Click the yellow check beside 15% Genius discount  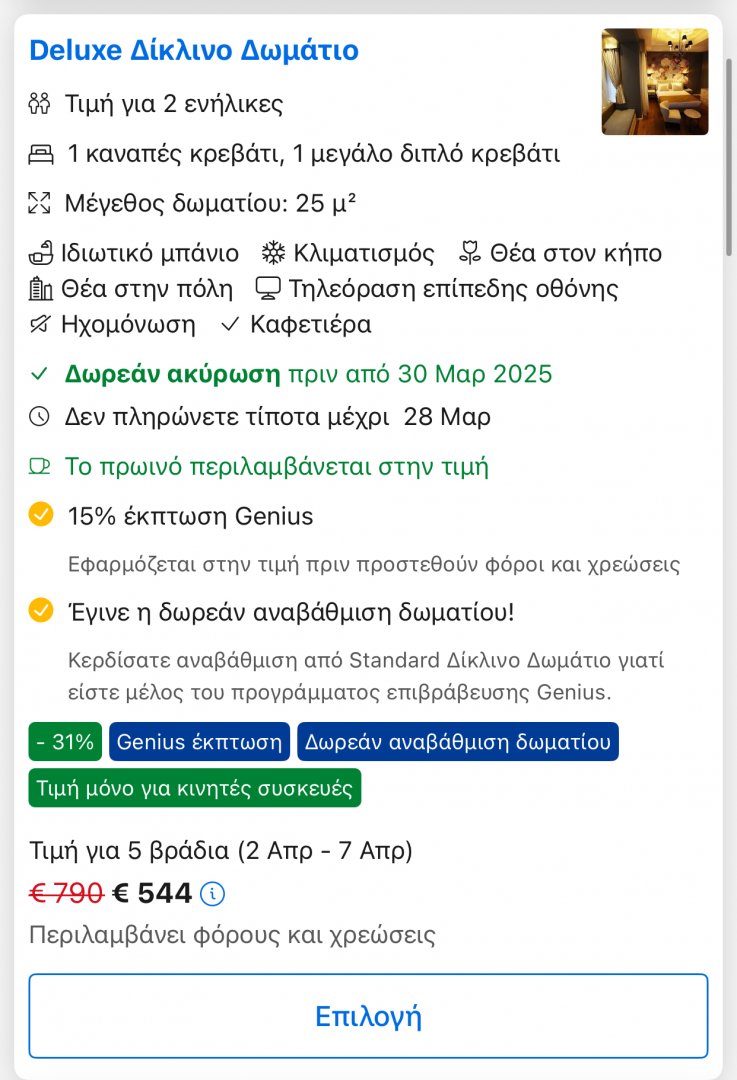pos(41,515)
